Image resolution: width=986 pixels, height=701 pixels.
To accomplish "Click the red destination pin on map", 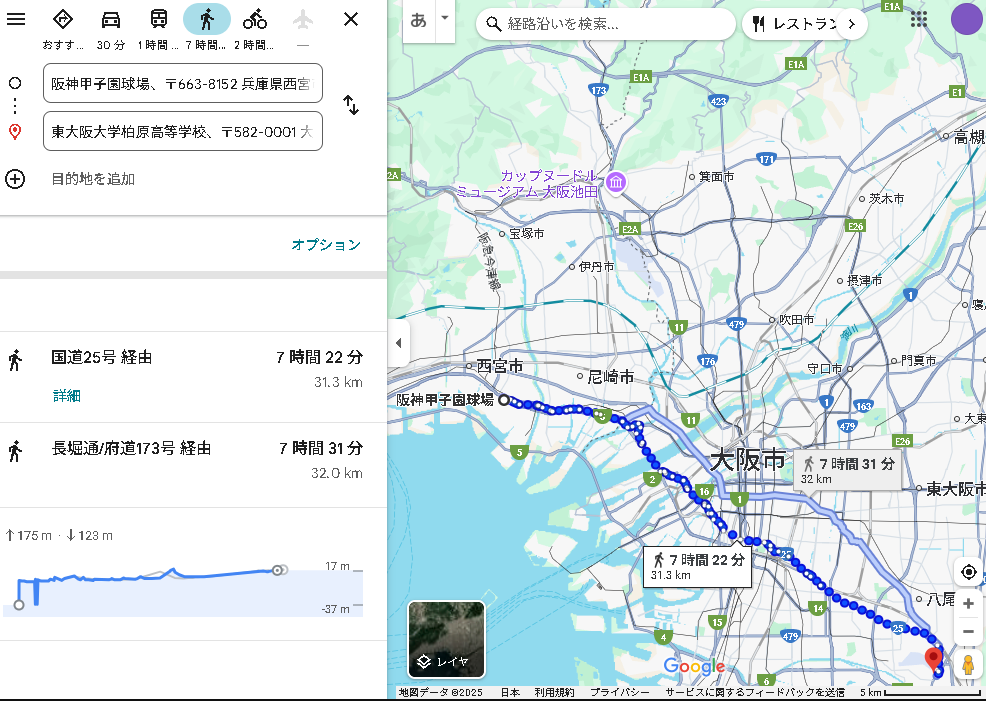I will point(934,660).
